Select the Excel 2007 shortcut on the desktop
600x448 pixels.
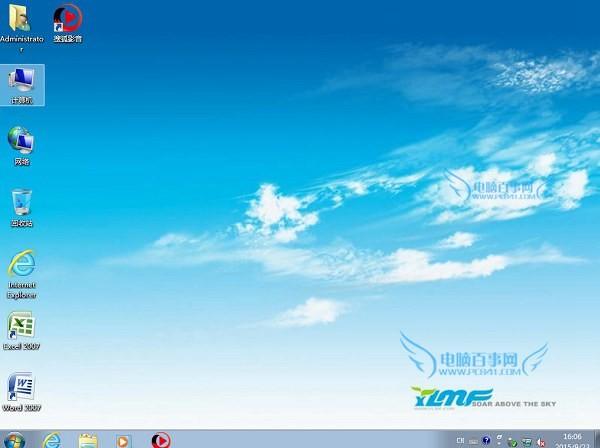tap(21, 331)
